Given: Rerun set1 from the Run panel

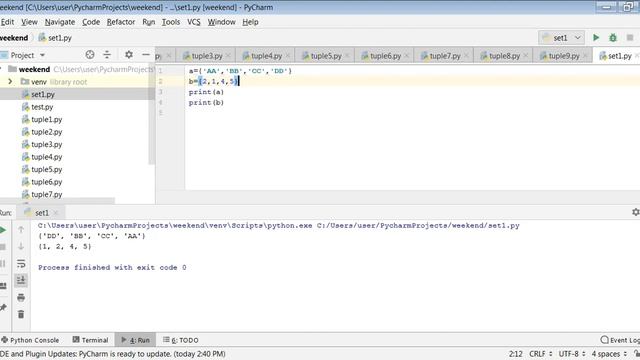Looking at the screenshot, I should pos(3,230).
